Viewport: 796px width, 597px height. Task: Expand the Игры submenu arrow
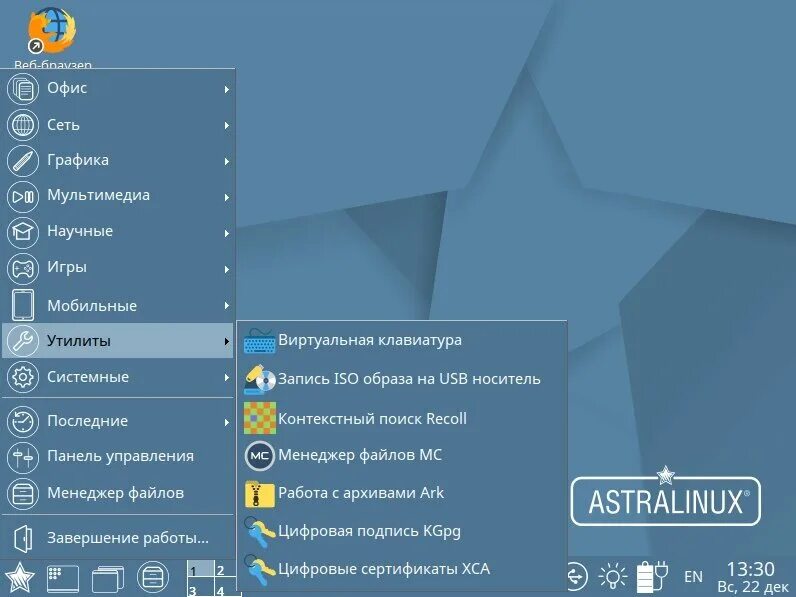click(x=227, y=269)
